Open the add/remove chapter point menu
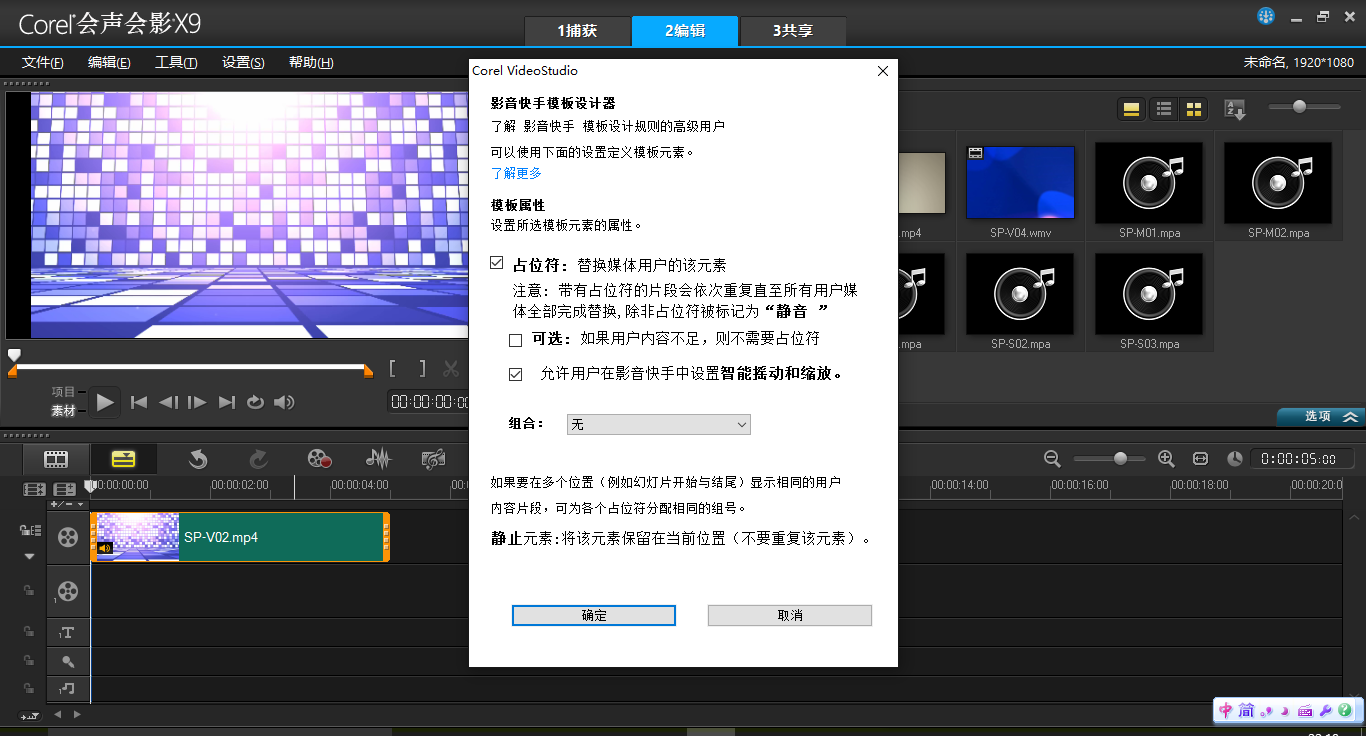The width and height of the screenshot is (1366, 736). 68,505
